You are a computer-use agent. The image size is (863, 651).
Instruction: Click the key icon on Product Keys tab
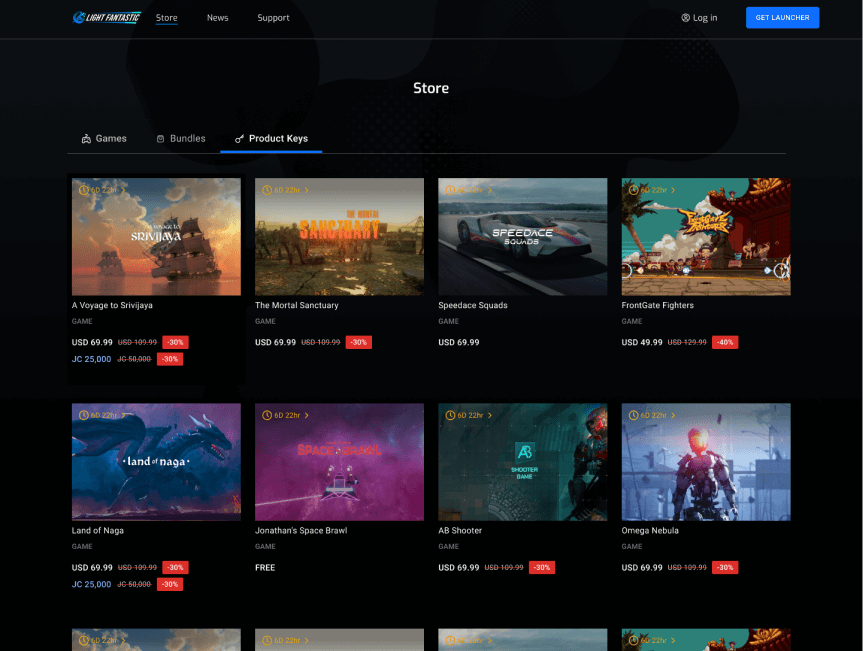(x=239, y=139)
